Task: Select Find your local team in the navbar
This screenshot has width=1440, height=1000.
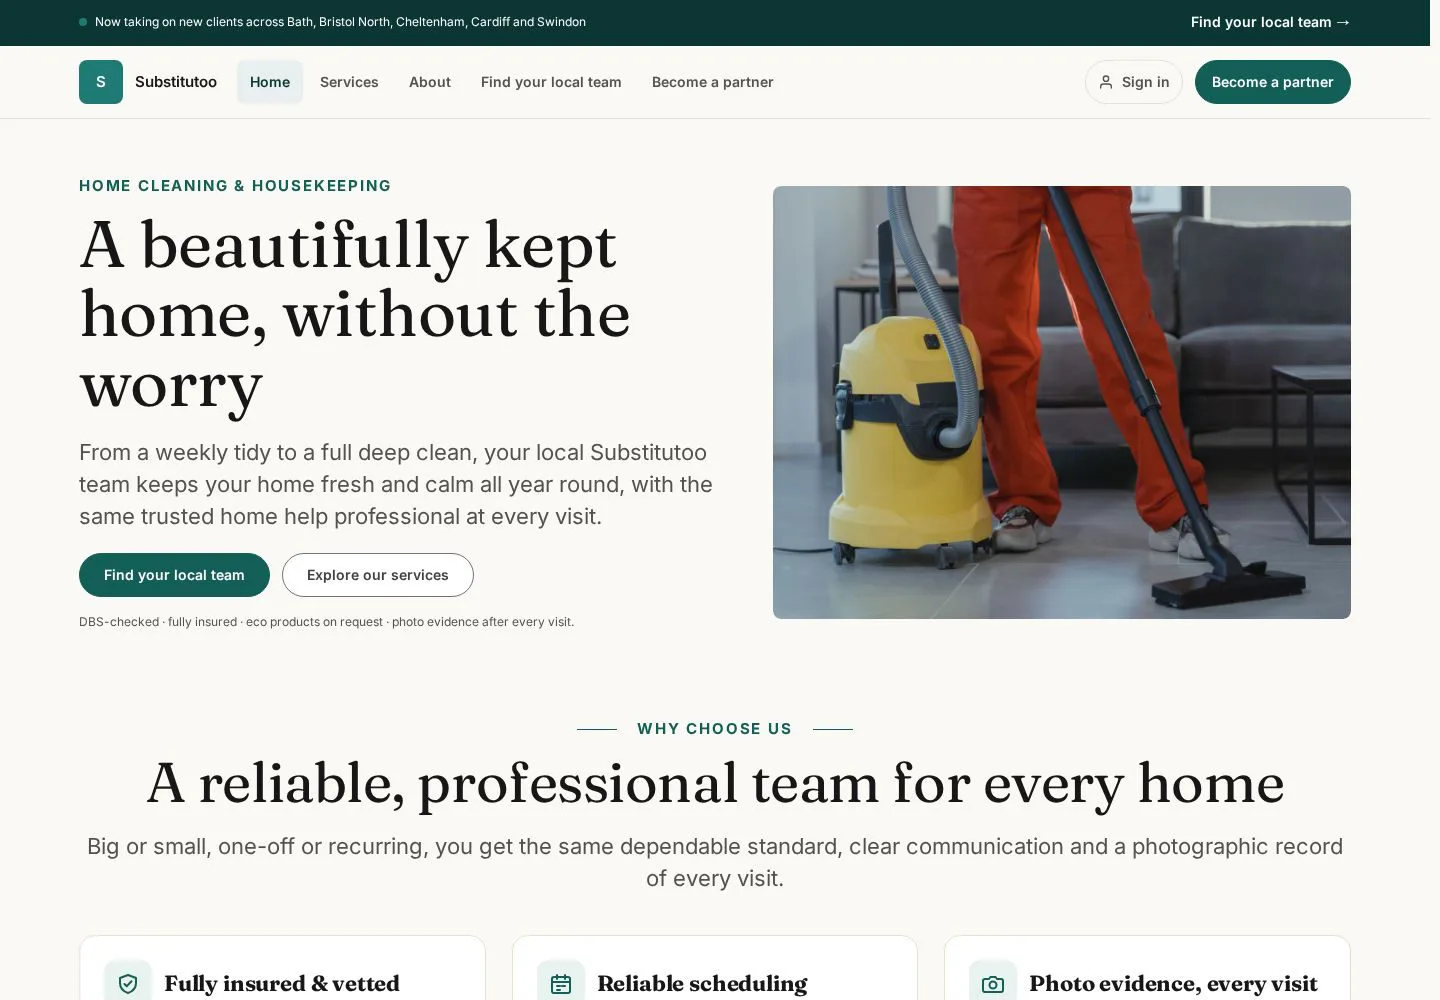Action: (551, 82)
